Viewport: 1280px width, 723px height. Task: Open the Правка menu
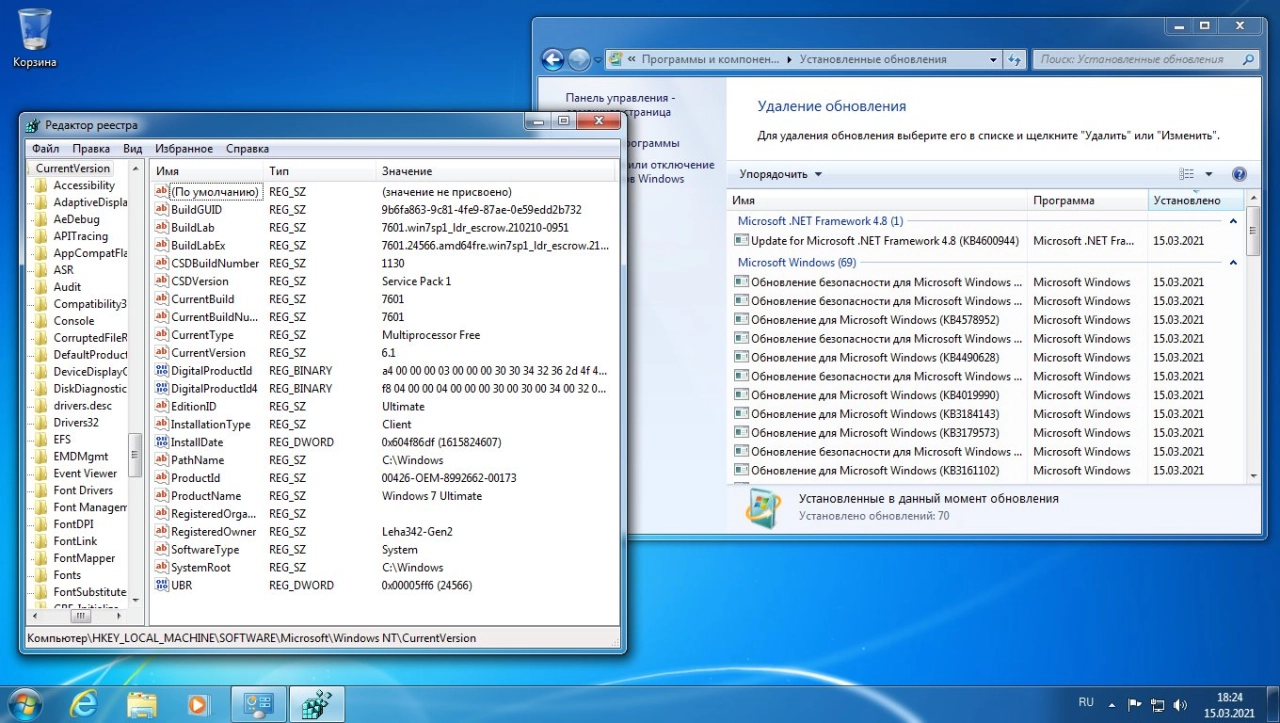(x=91, y=149)
